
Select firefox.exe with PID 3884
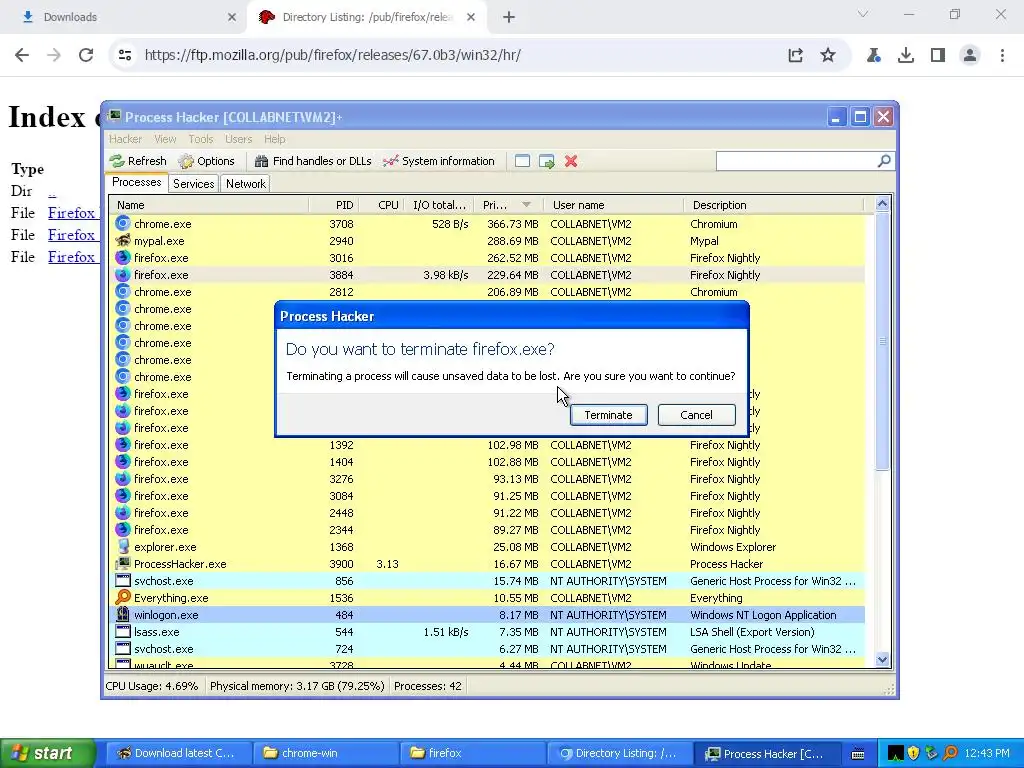[487, 275]
